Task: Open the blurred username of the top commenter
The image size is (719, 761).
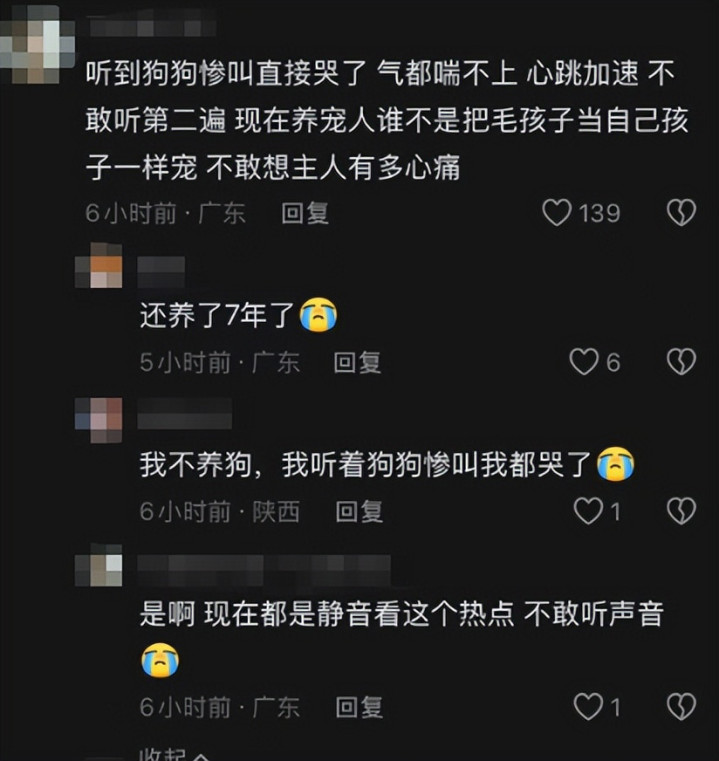Action: coord(153,23)
